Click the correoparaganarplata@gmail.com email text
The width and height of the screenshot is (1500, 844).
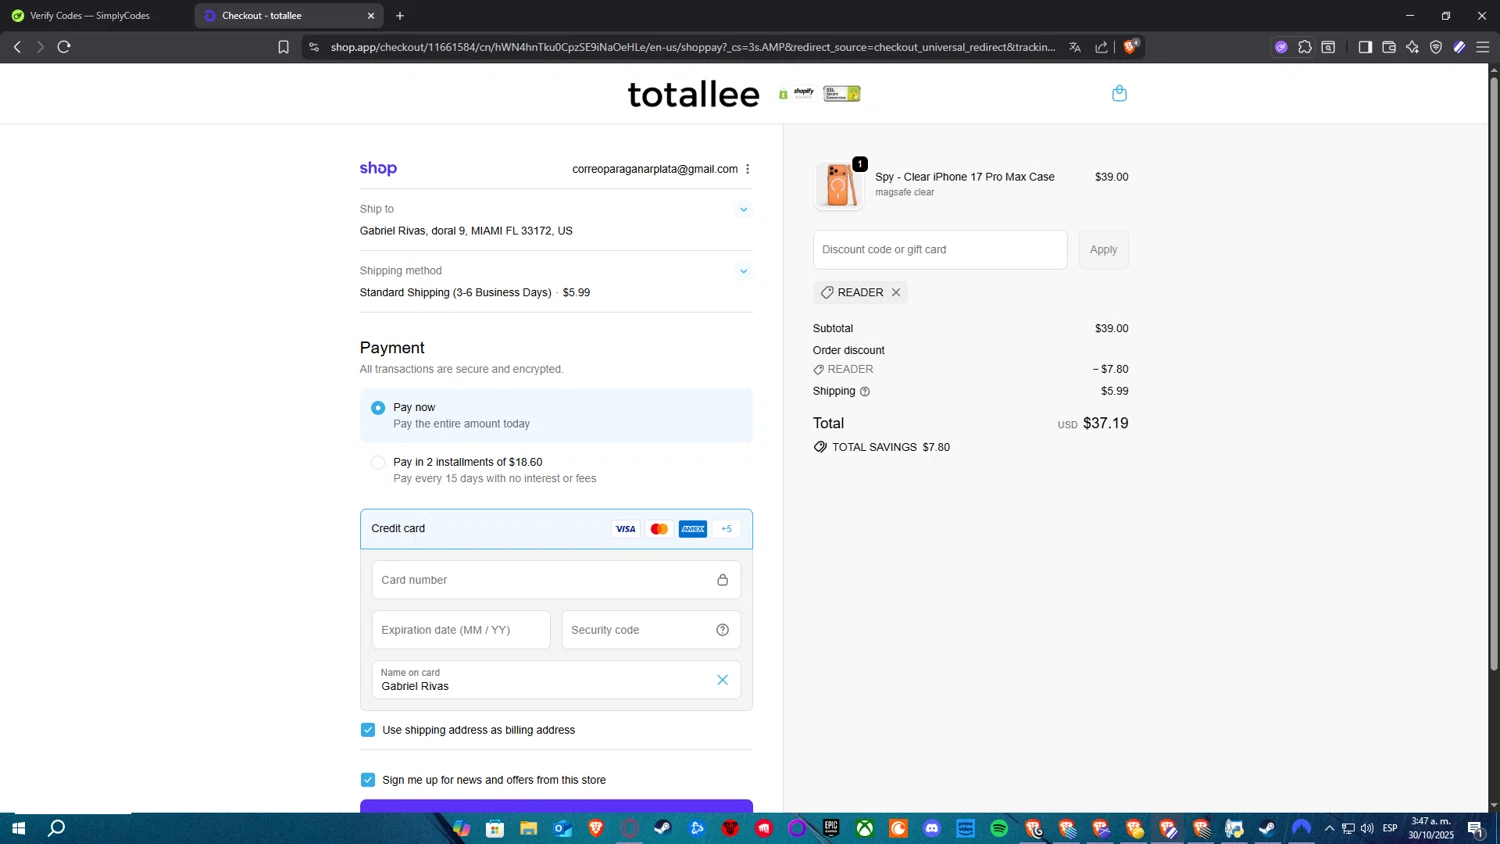point(655,169)
